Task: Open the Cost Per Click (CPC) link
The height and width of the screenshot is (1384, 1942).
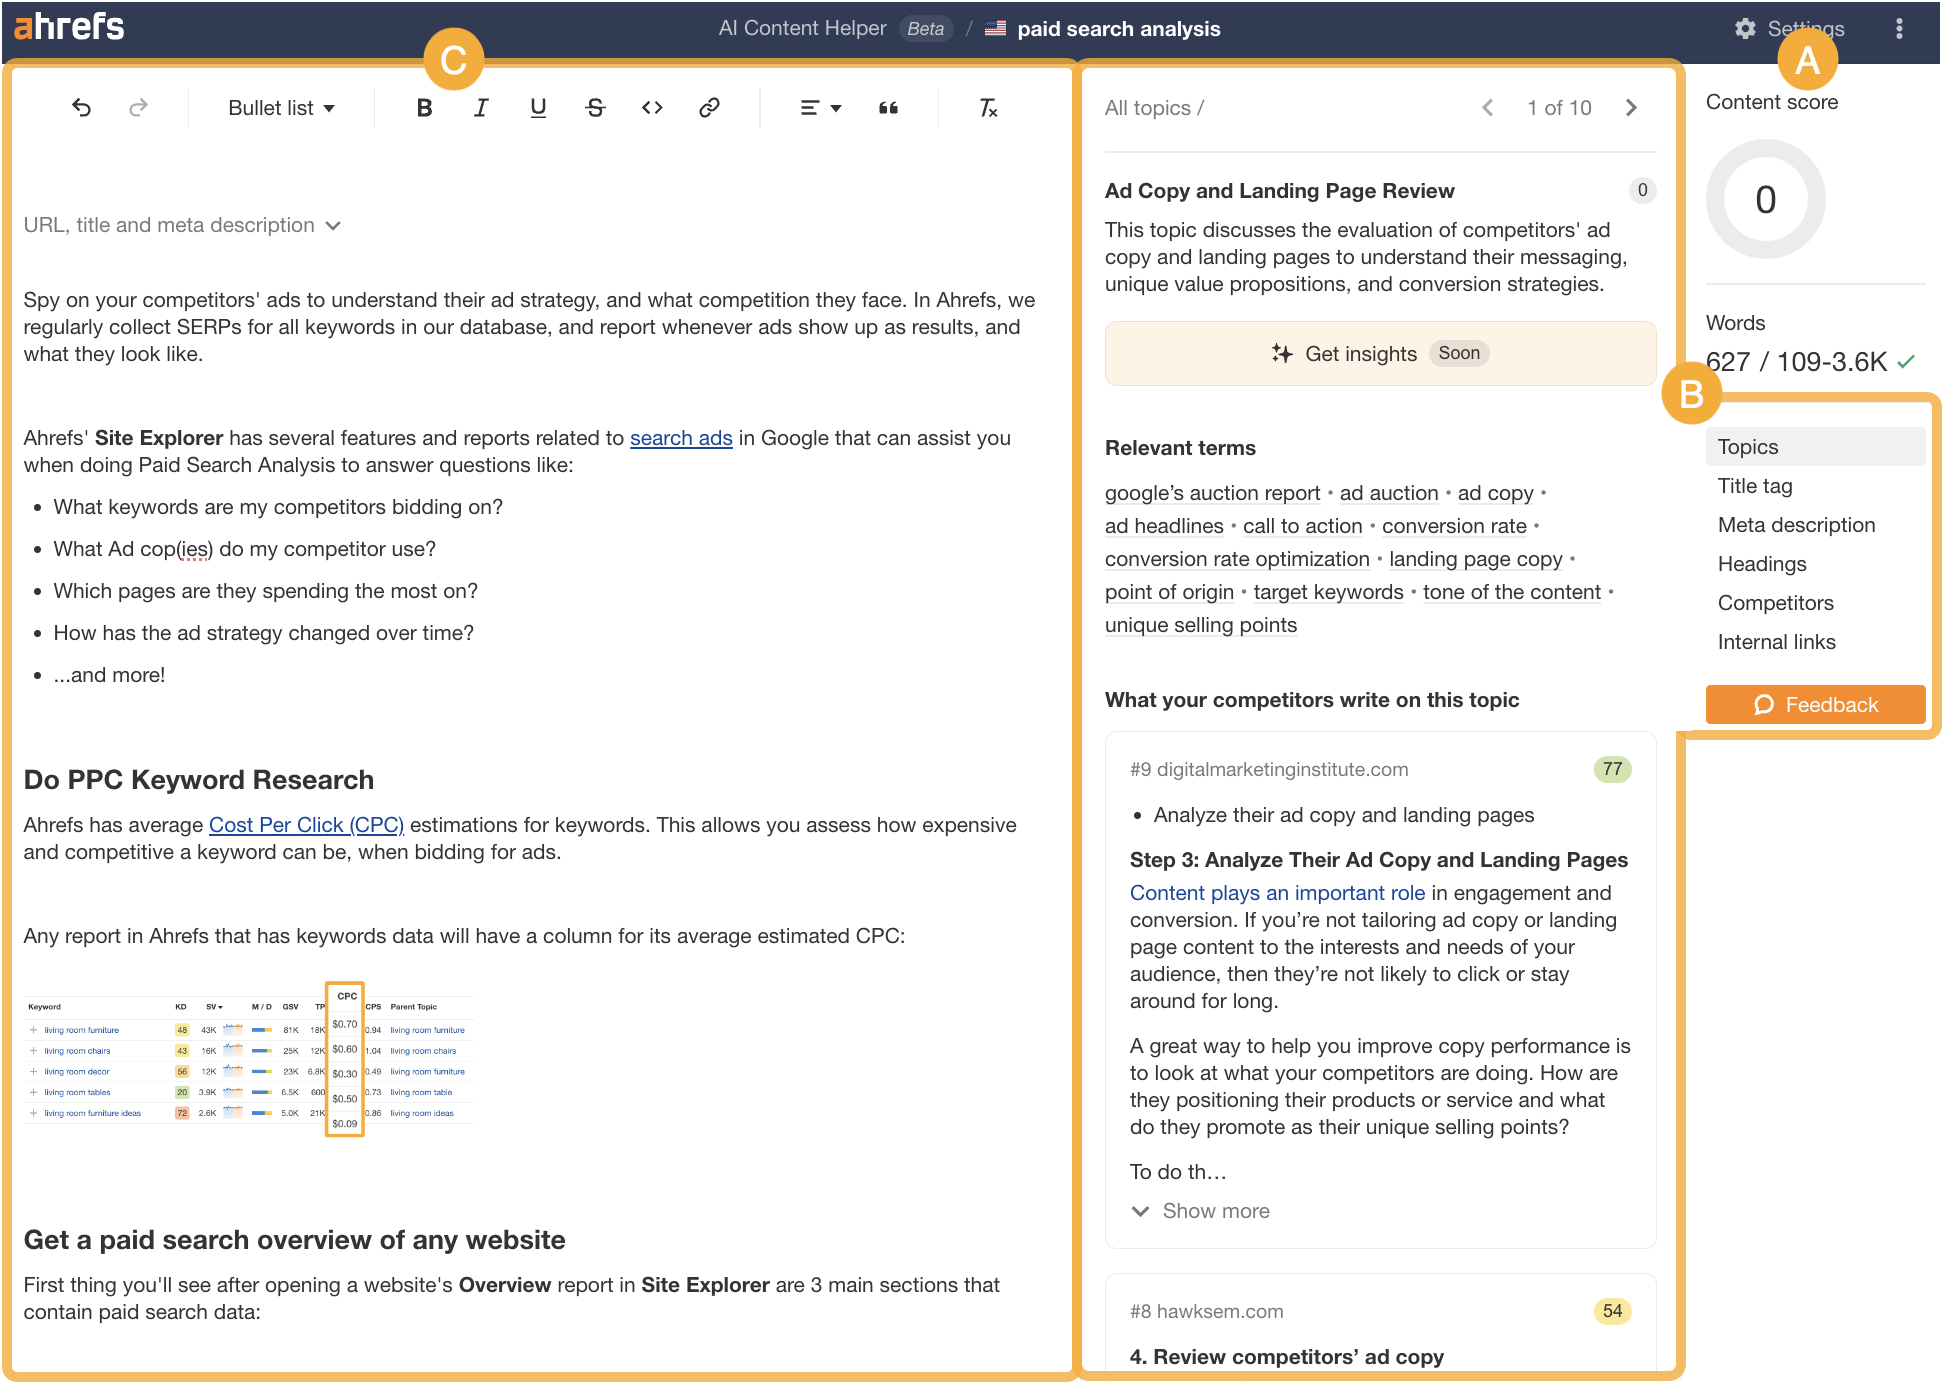Action: tap(306, 825)
